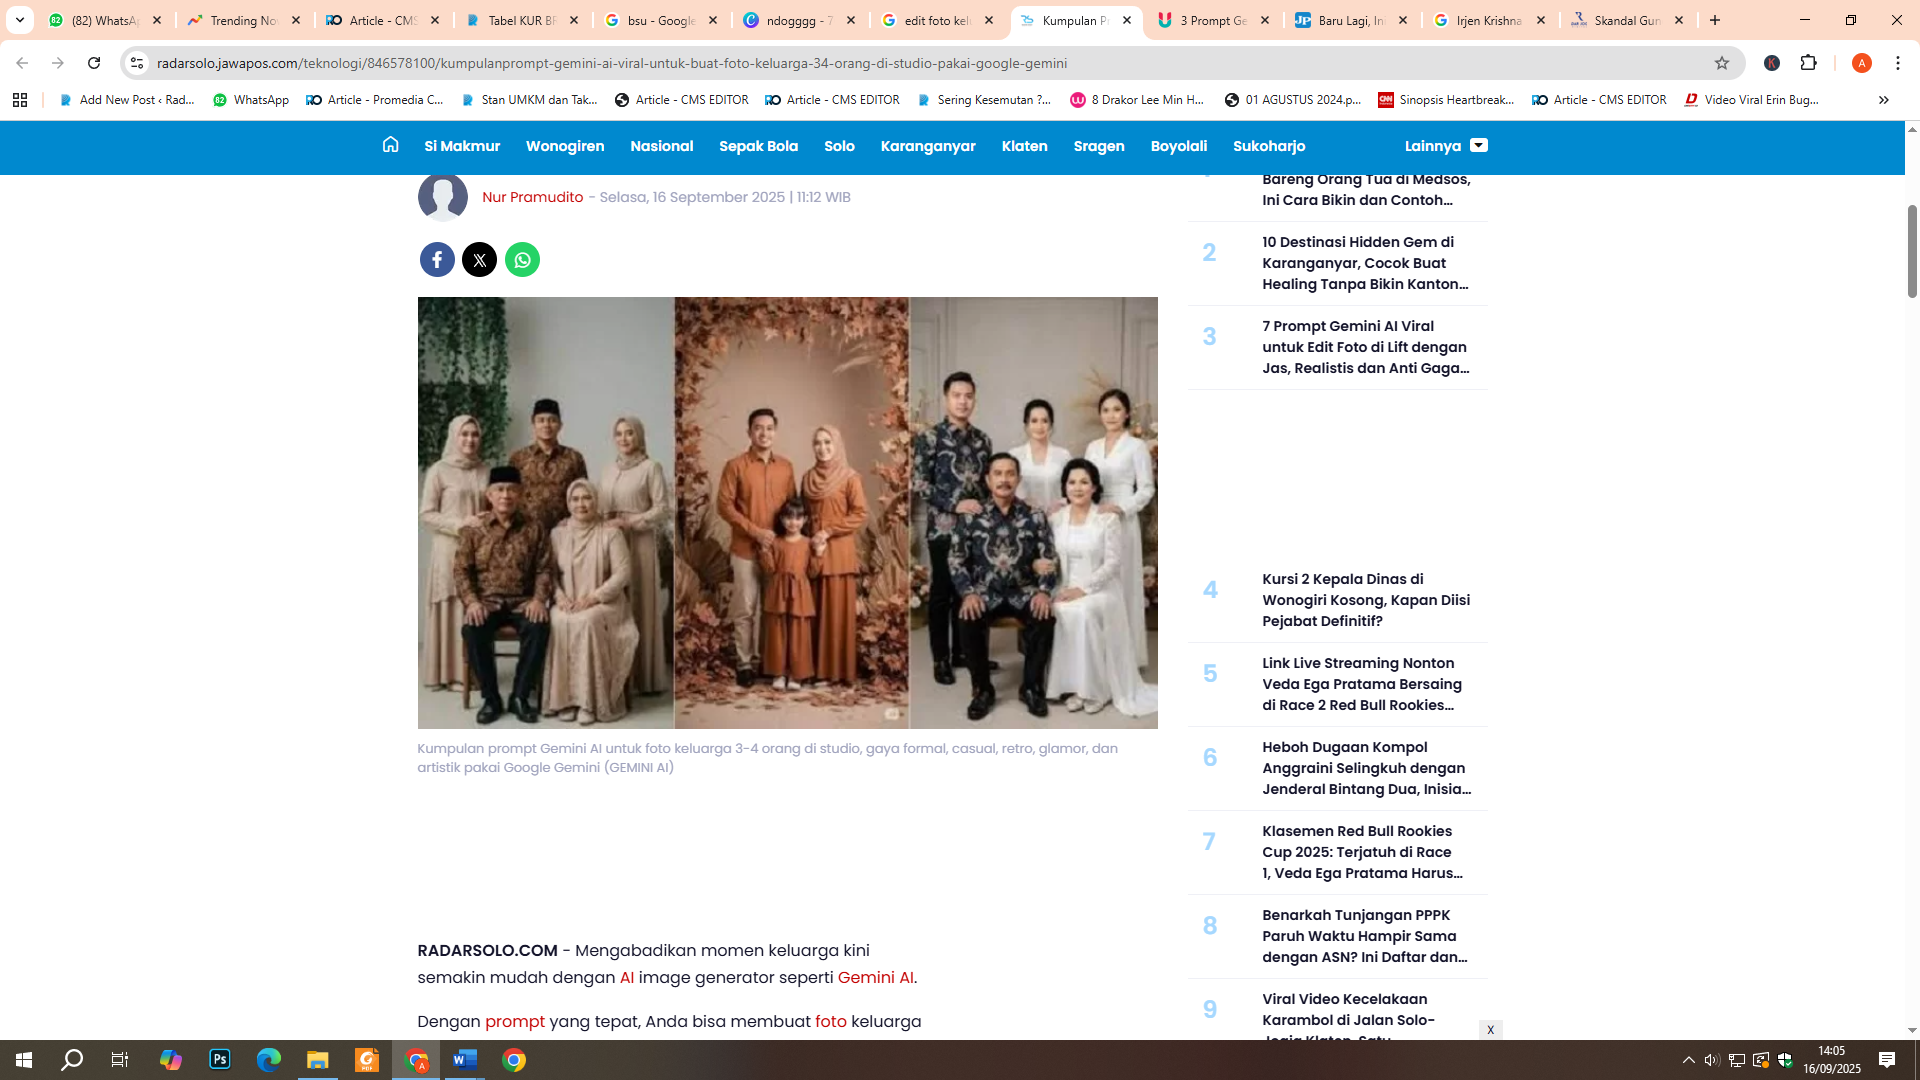Viewport: 1920px width, 1080px height.
Task: Open Microsoft Edge from the taskbar
Action: click(x=267, y=1061)
